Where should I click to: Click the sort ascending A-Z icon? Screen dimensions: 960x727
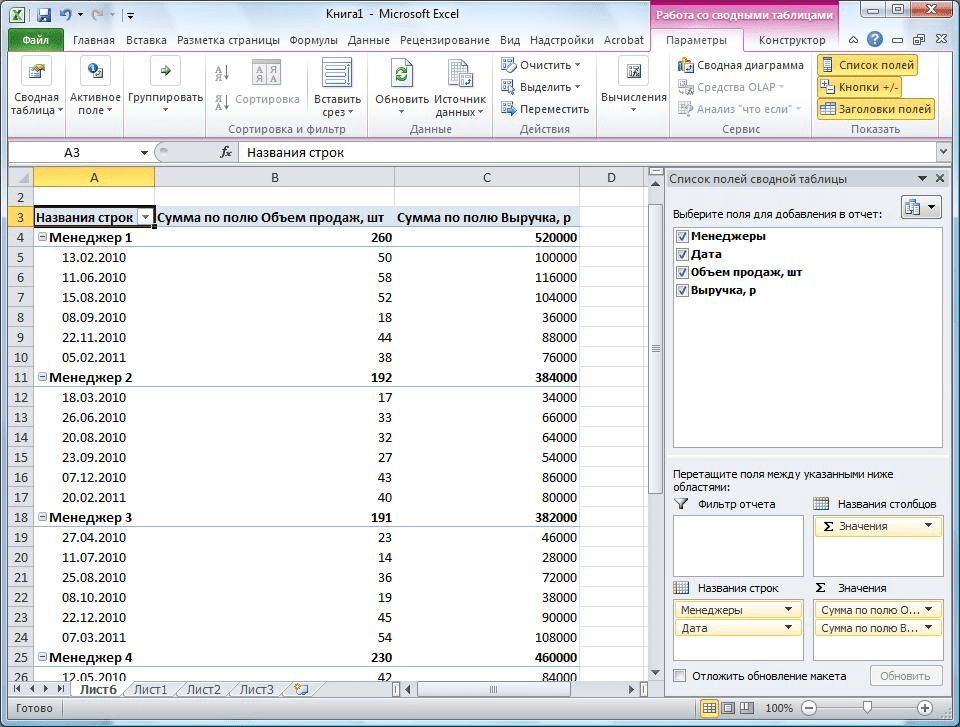tap(223, 73)
